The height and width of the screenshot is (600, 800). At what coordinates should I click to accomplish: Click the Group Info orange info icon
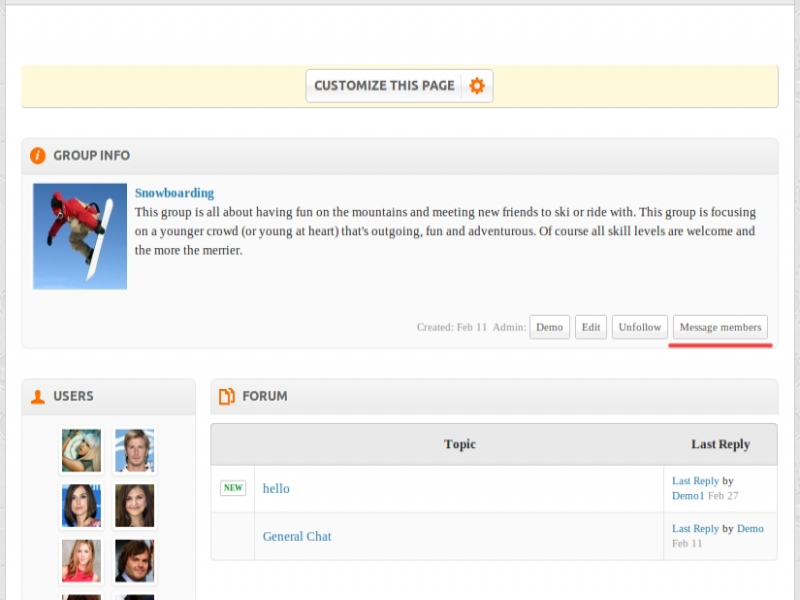tap(38, 156)
